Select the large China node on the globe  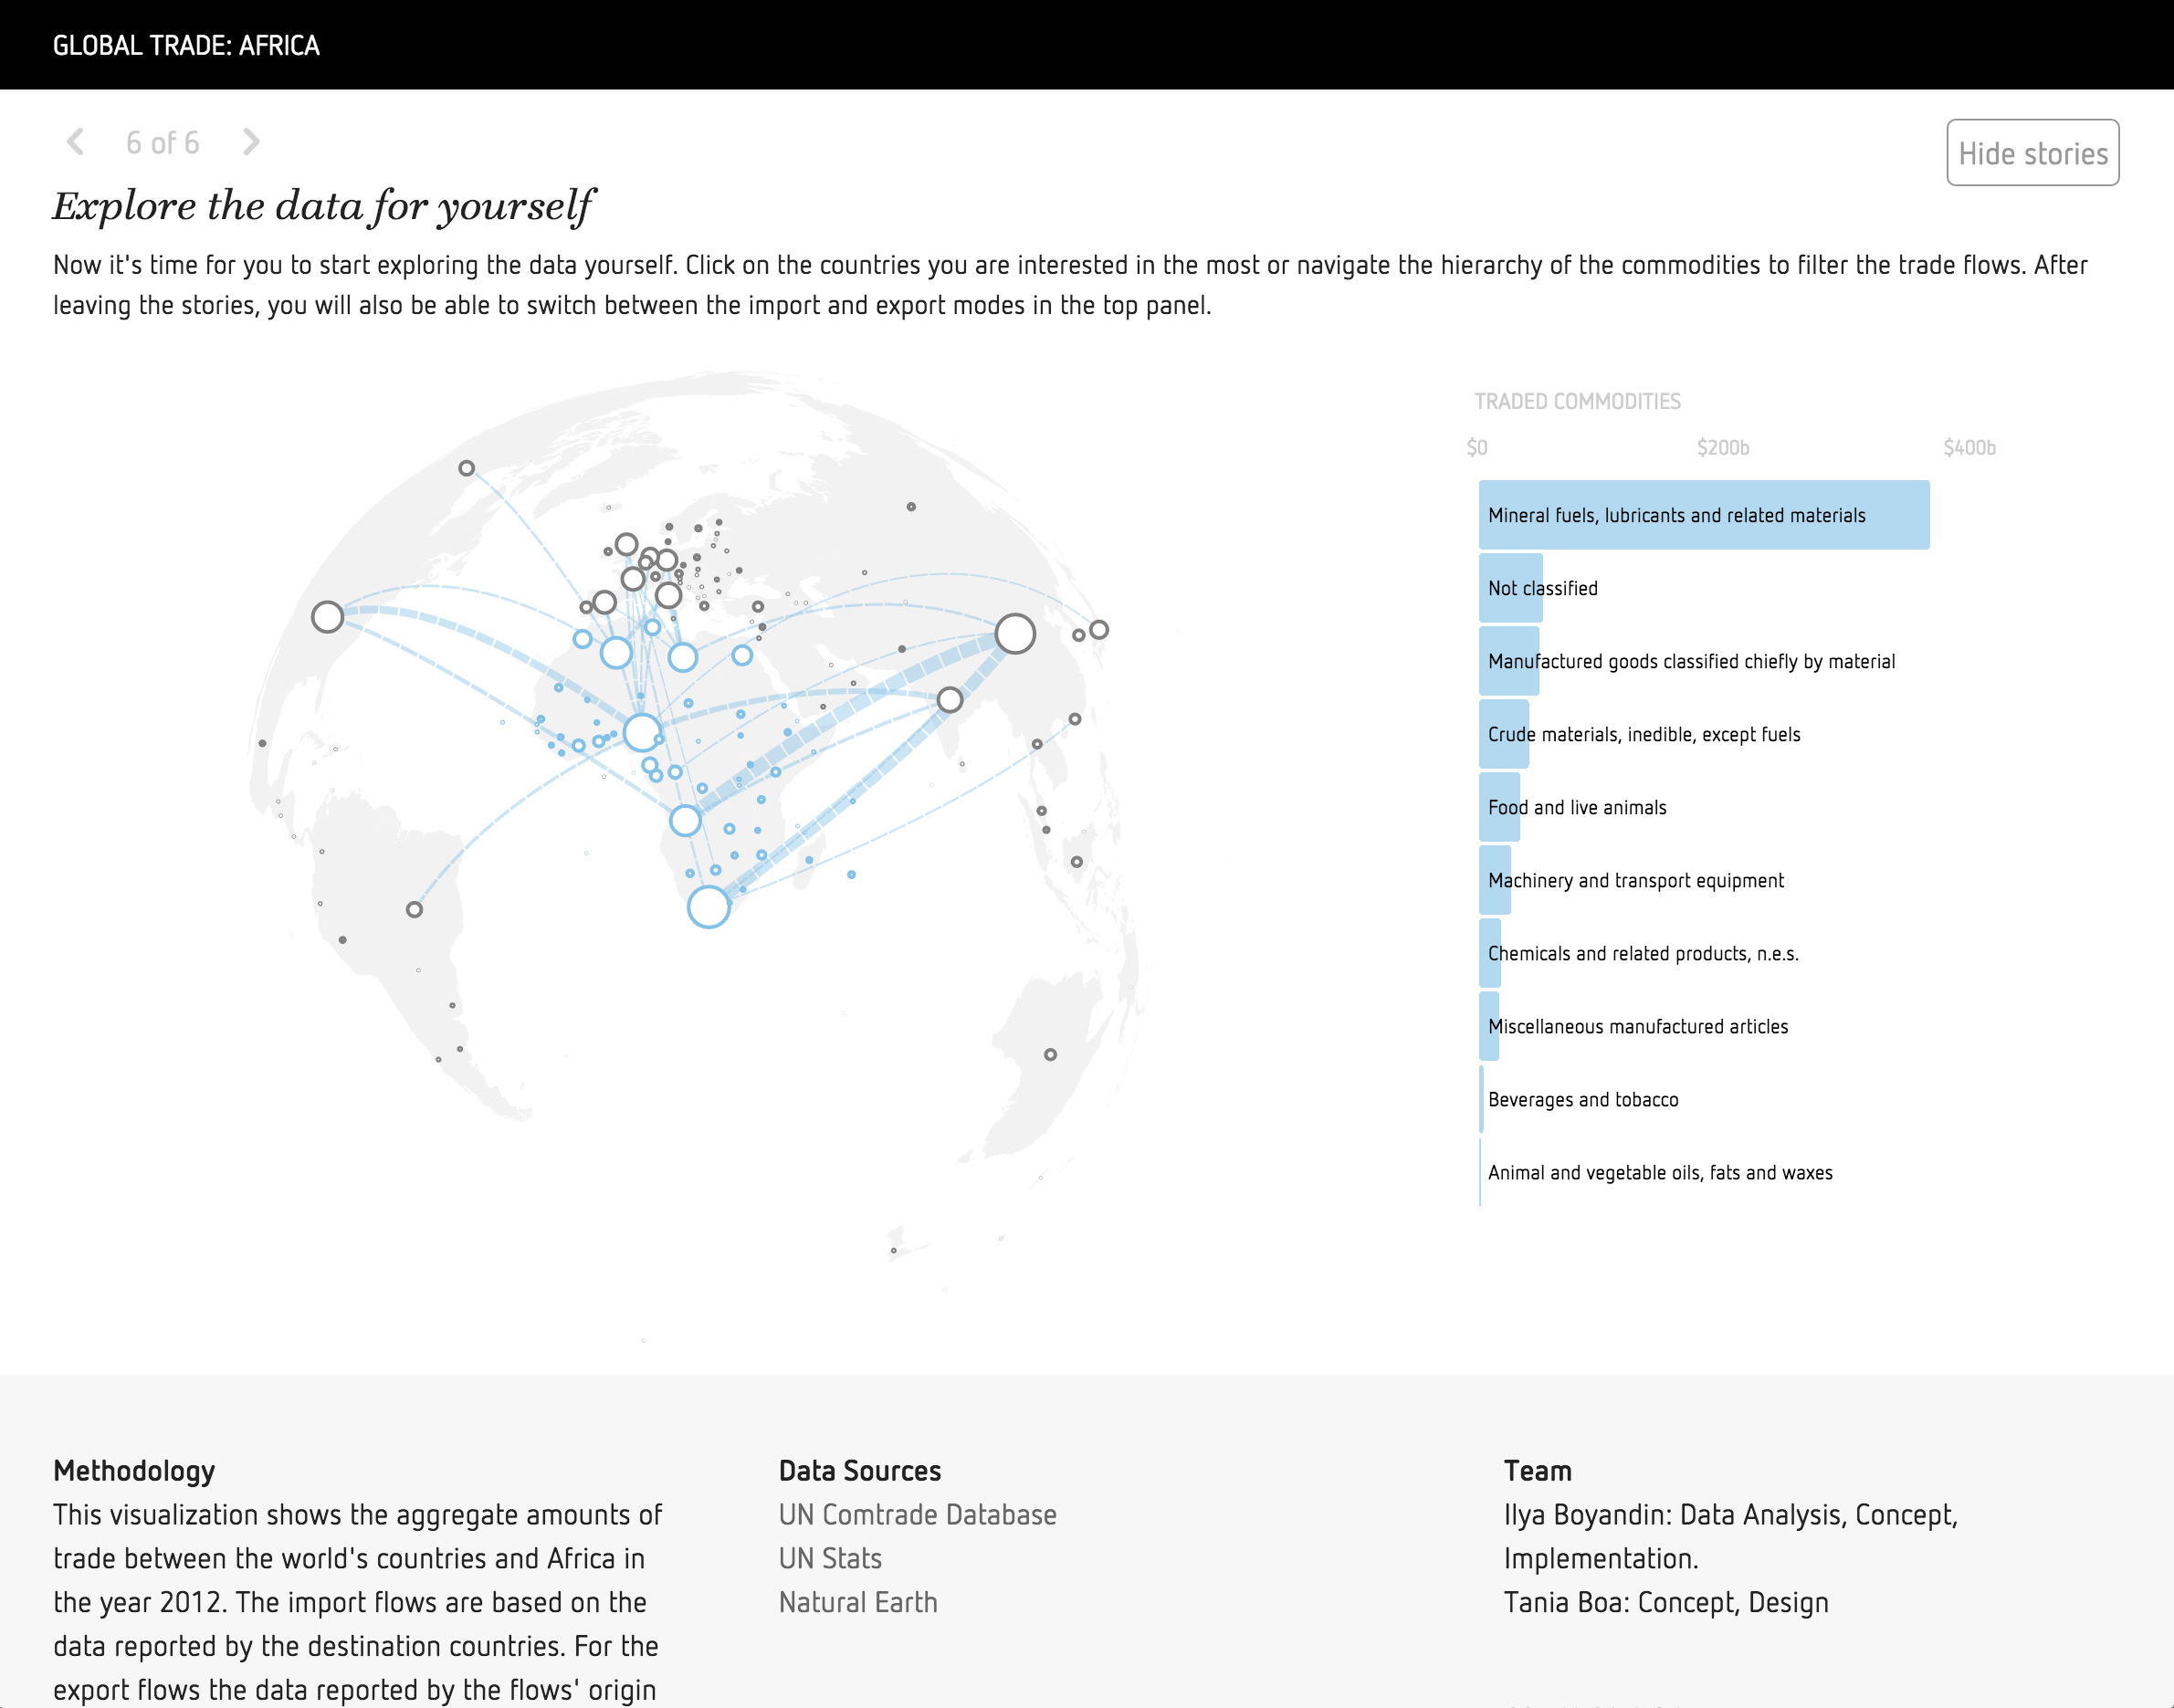click(1015, 634)
